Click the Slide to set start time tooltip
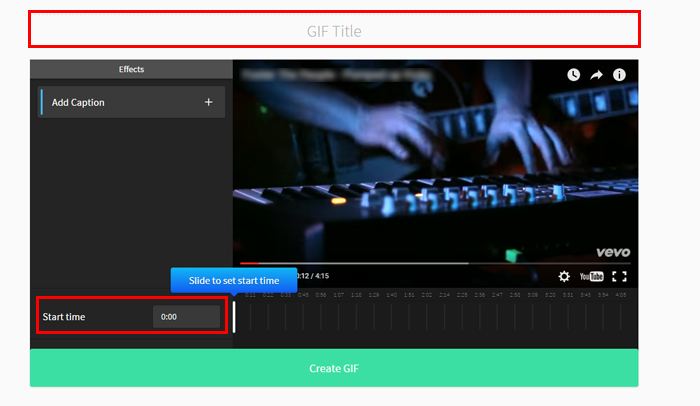 coord(234,280)
